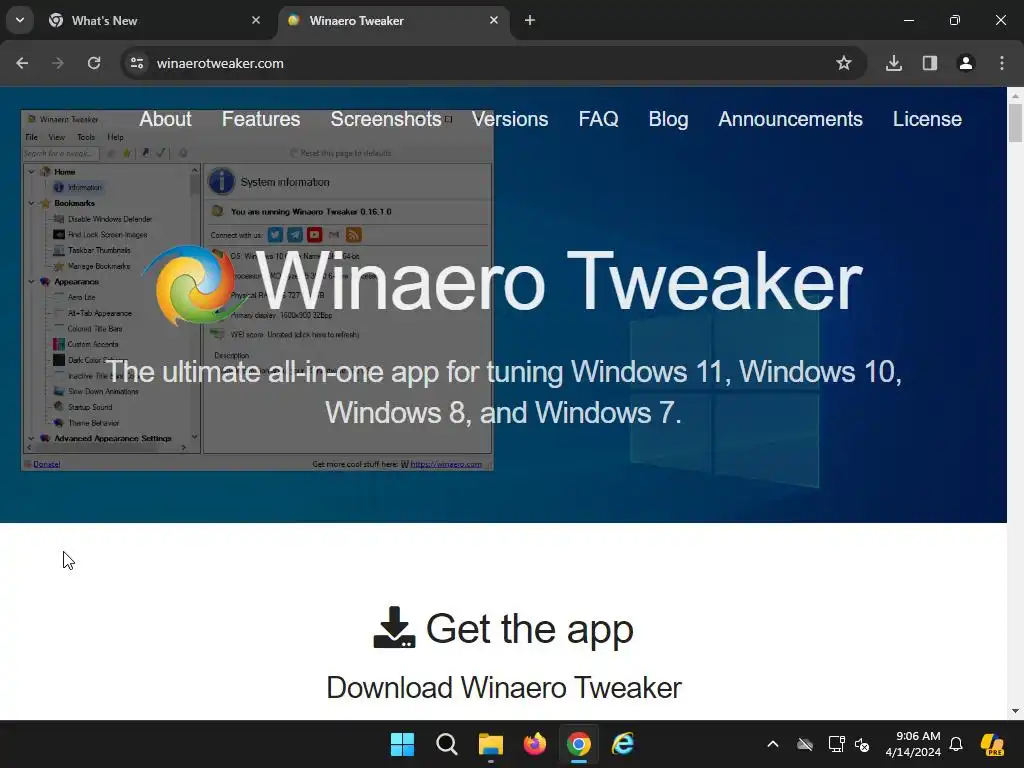Open the Windows Start menu
1024x768 pixels.
pyautogui.click(x=402, y=744)
